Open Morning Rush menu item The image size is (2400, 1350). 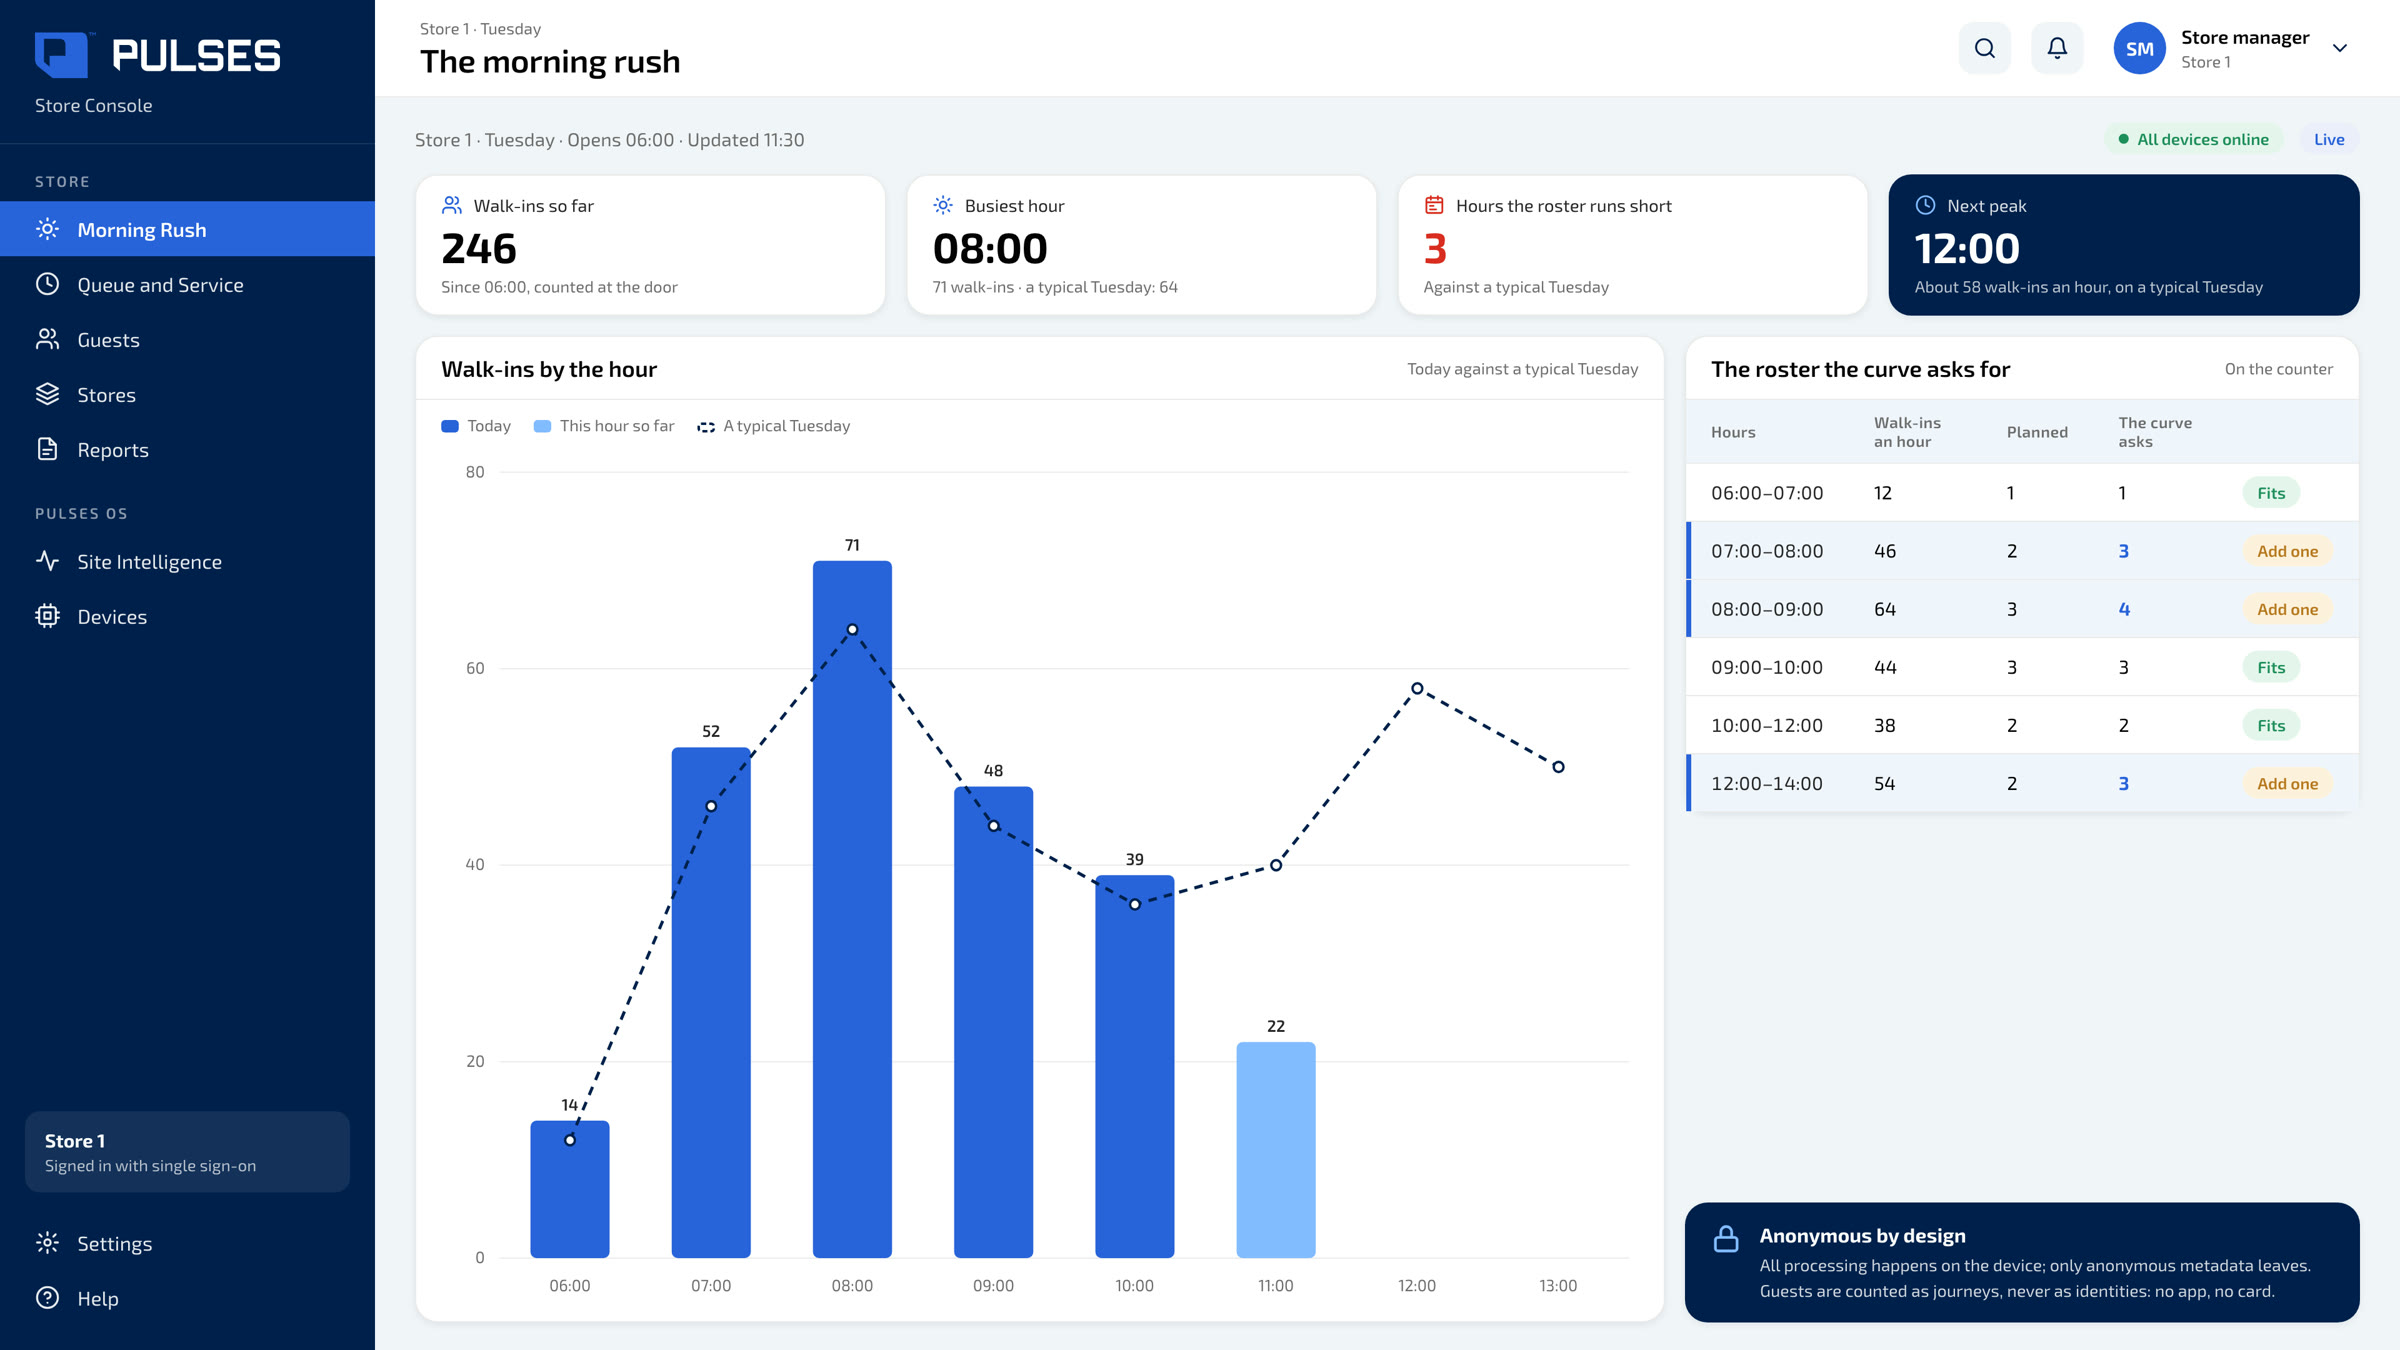tap(187, 229)
